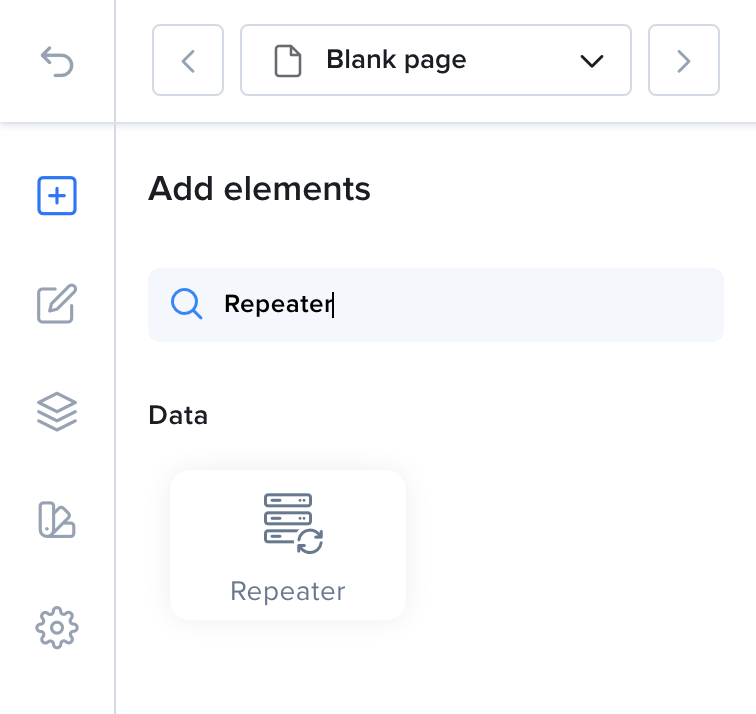756x714 pixels.
Task: Select the edit pencil sidebar icon
Action: (57, 304)
